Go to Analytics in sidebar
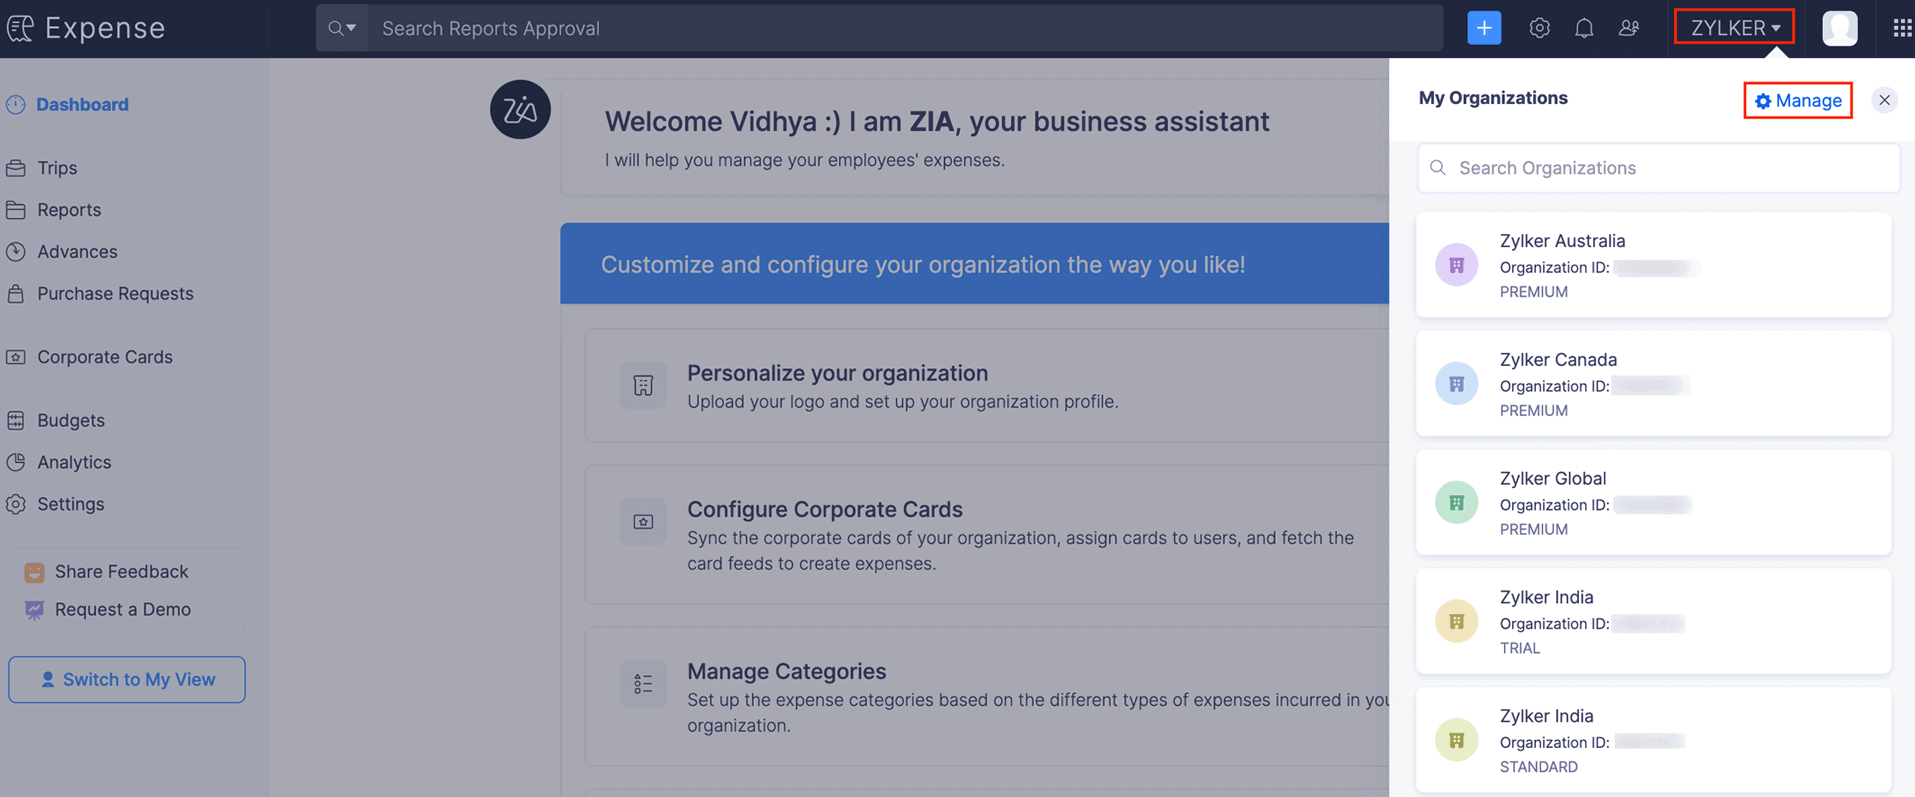1915x797 pixels. click(x=74, y=462)
